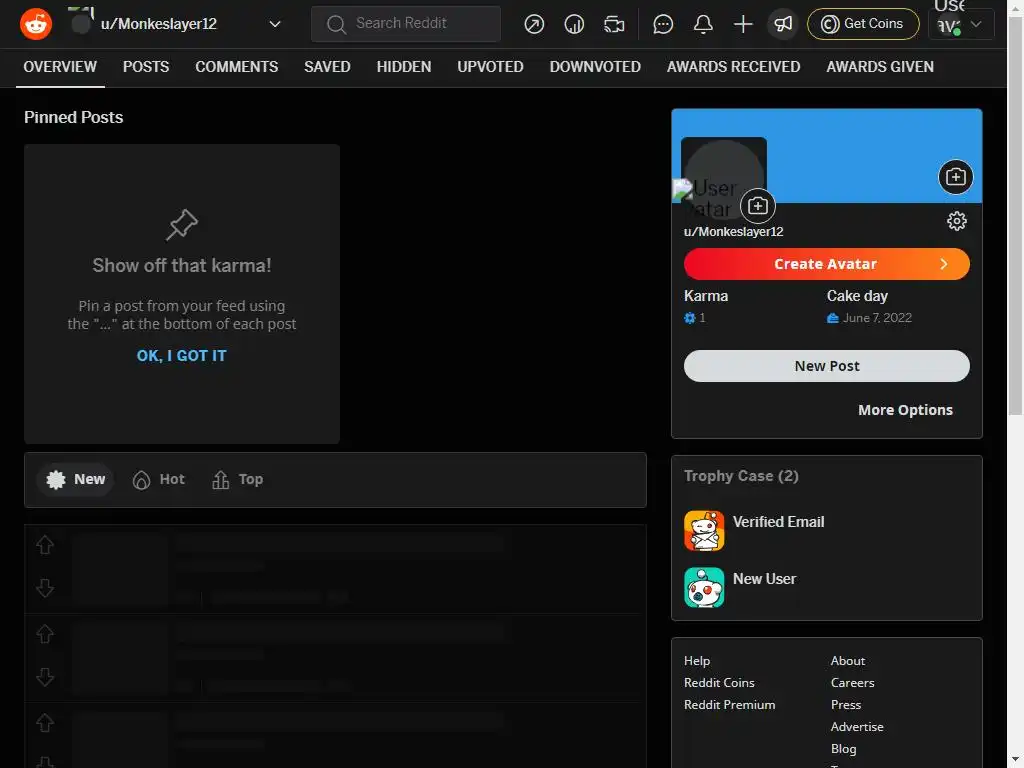The height and width of the screenshot is (768, 1024).
Task: Switch to the AWARDS RECEIVED tab
Action: (733, 67)
